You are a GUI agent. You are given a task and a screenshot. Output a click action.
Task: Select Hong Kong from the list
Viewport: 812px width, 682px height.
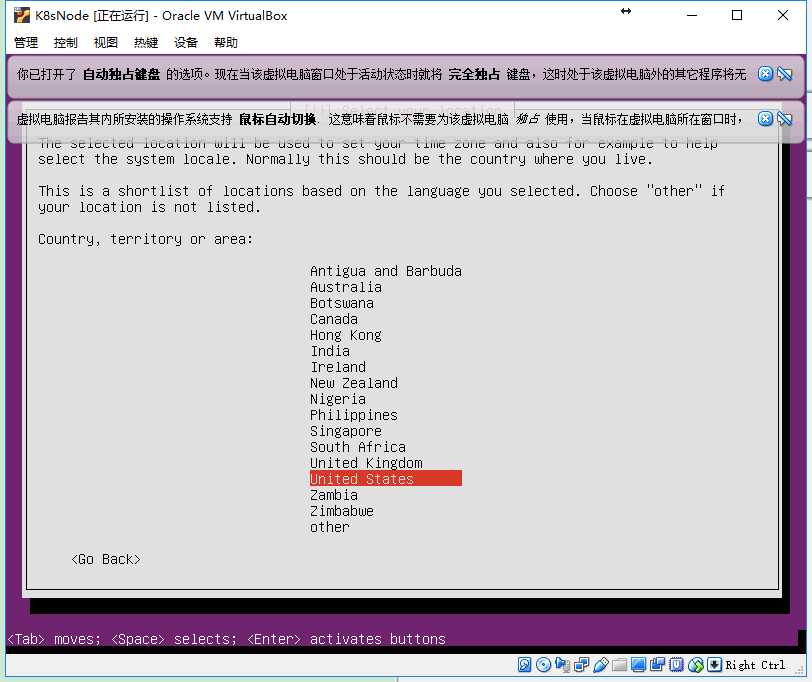pos(346,336)
